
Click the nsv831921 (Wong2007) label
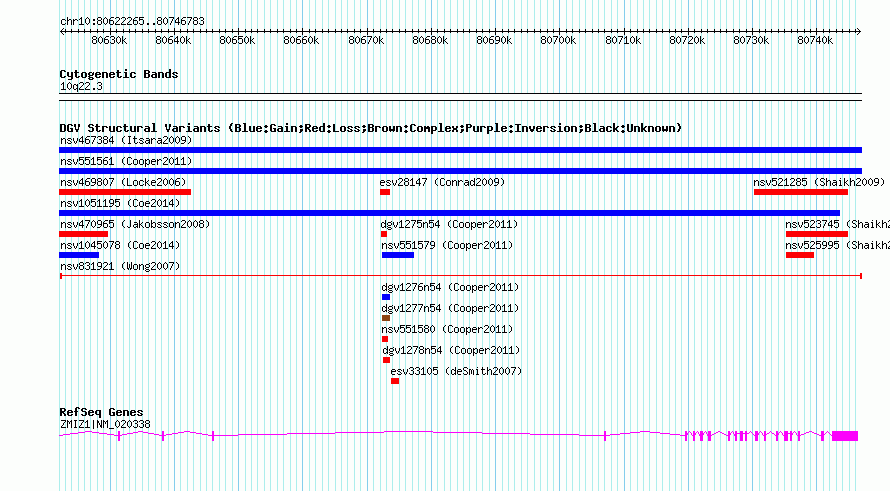[120, 266]
